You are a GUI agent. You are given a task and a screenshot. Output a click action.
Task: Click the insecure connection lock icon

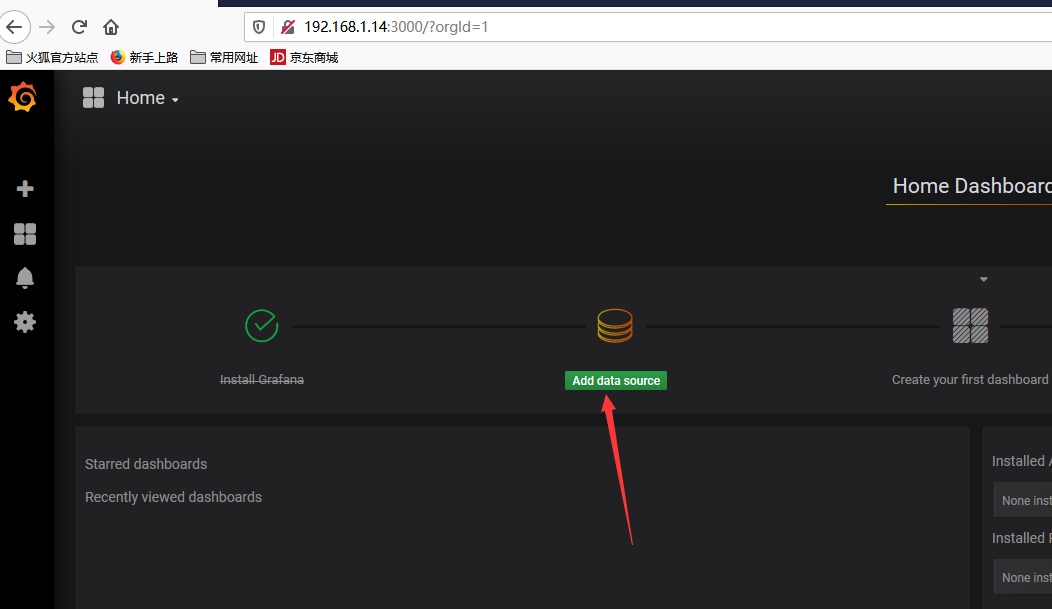(288, 27)
